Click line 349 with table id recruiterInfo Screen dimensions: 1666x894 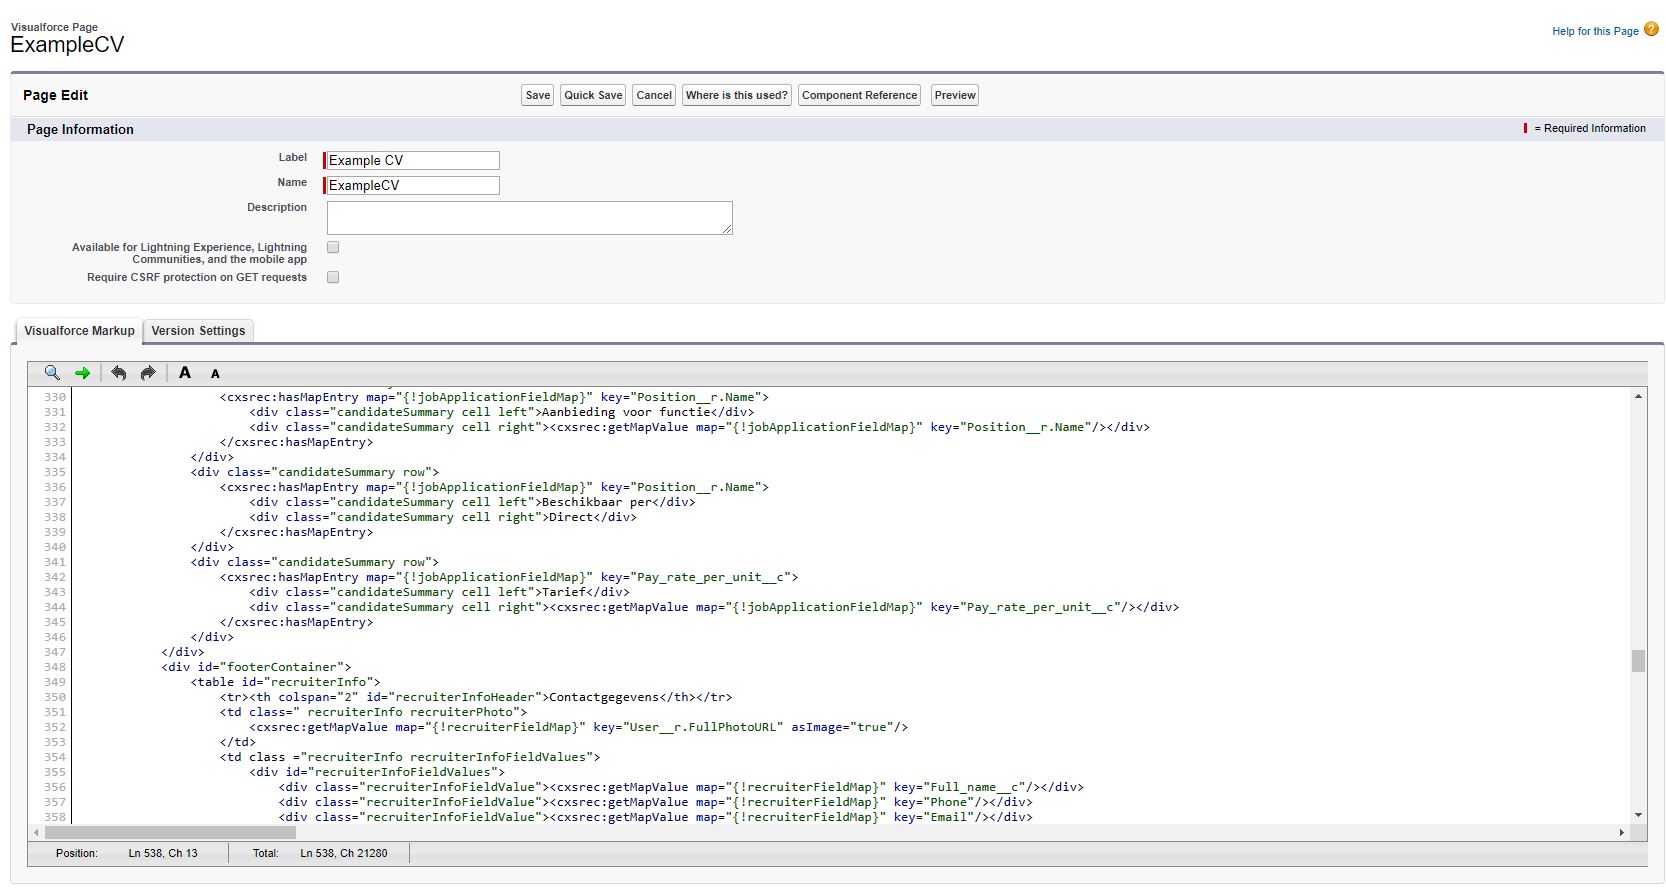point(286,682)
